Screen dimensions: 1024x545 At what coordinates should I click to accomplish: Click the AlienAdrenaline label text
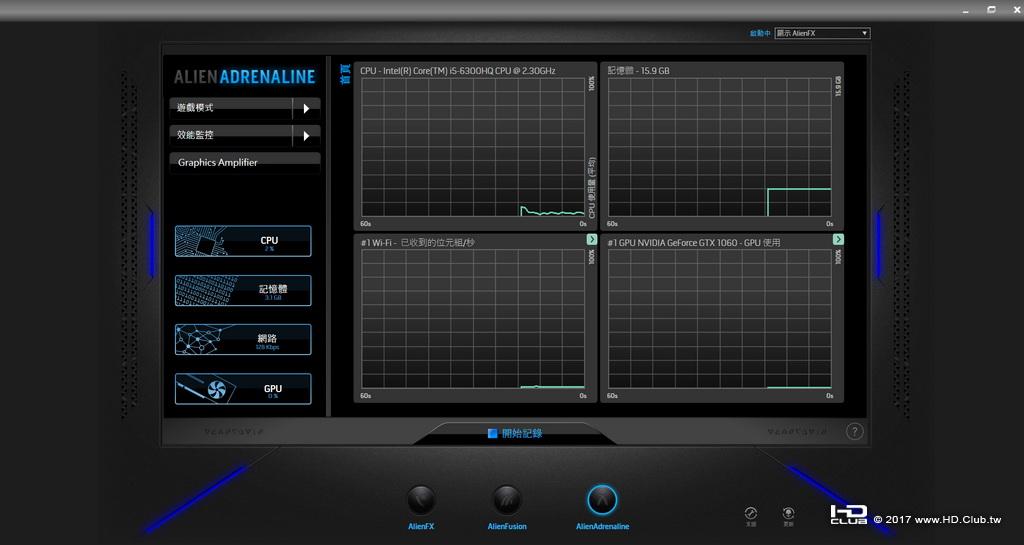[x=602, y=526]
